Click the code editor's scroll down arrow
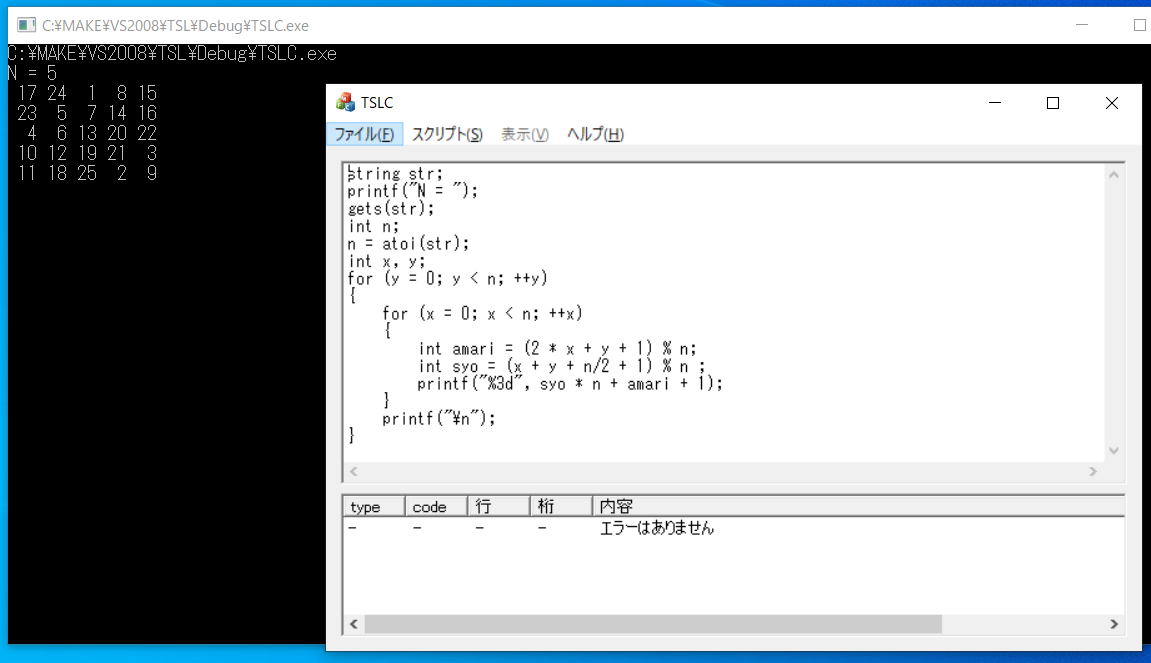Viewport: 1151px width, 663px height. (1114, 451)
